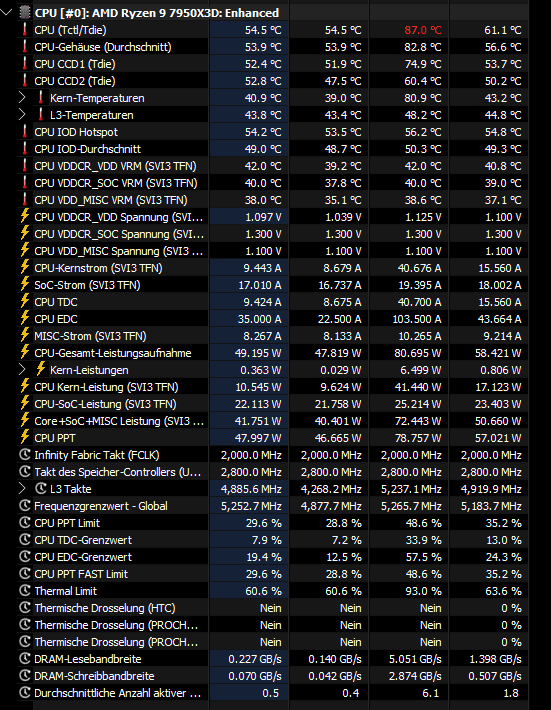Click thermometer icon beside CPU VDDCR_SOC VRM
Viewport: 551px width, 710px height.
point(25,182)
